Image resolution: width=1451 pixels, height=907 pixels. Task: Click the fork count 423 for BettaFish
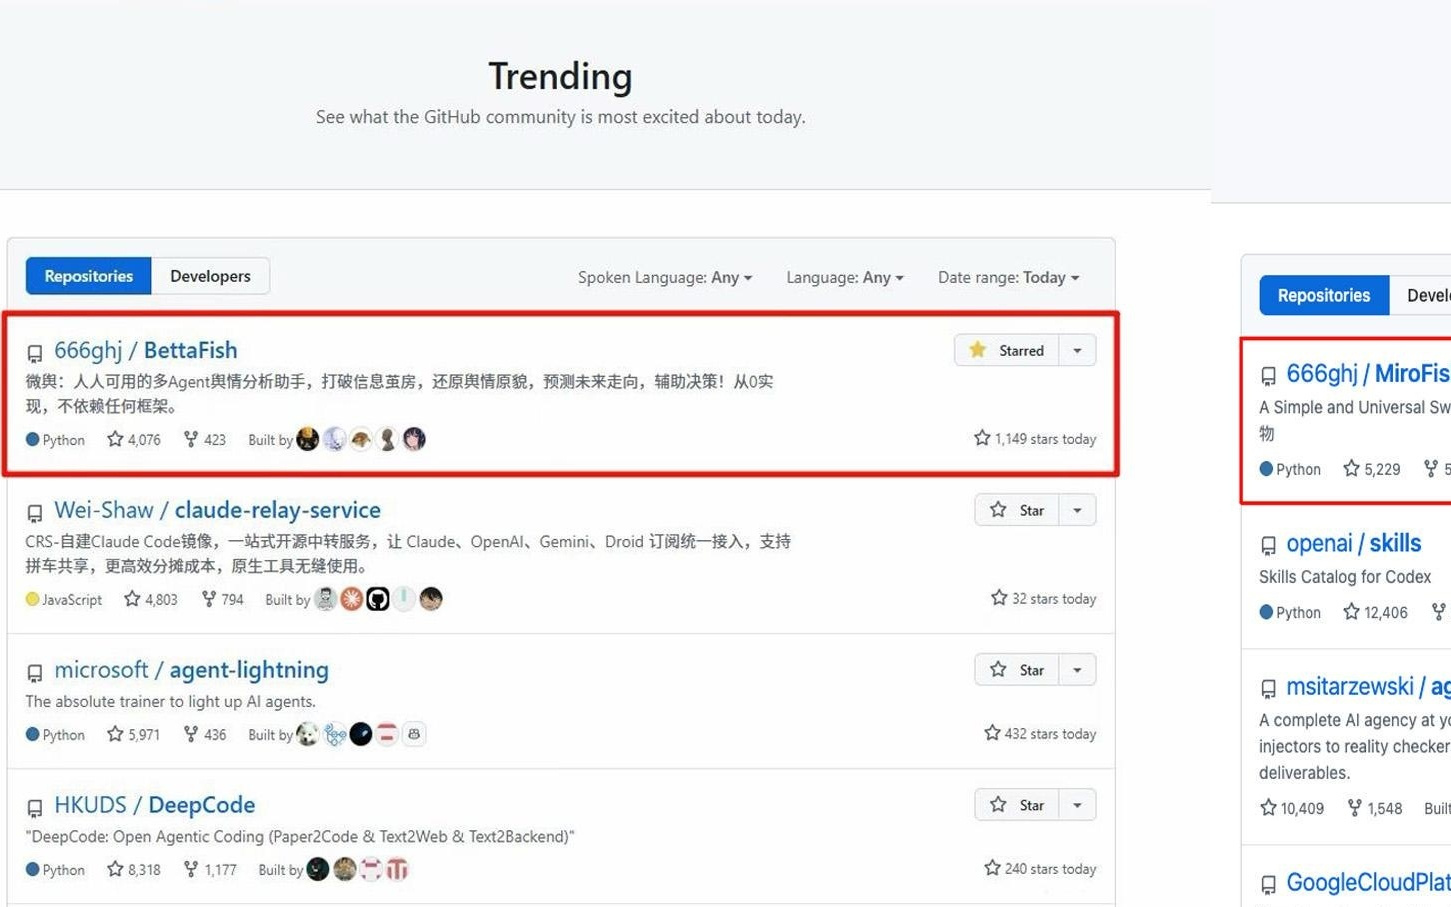pyautogui.click(x=205, y=439)
